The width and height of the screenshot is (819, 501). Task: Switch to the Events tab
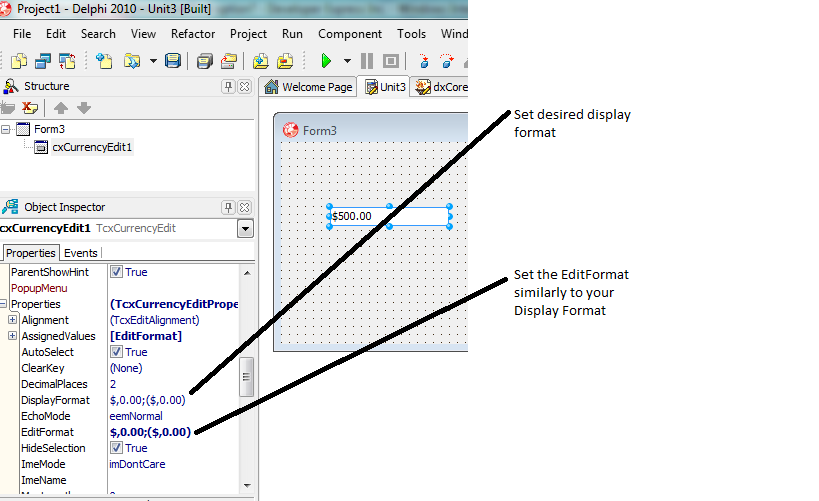(81, 253)
